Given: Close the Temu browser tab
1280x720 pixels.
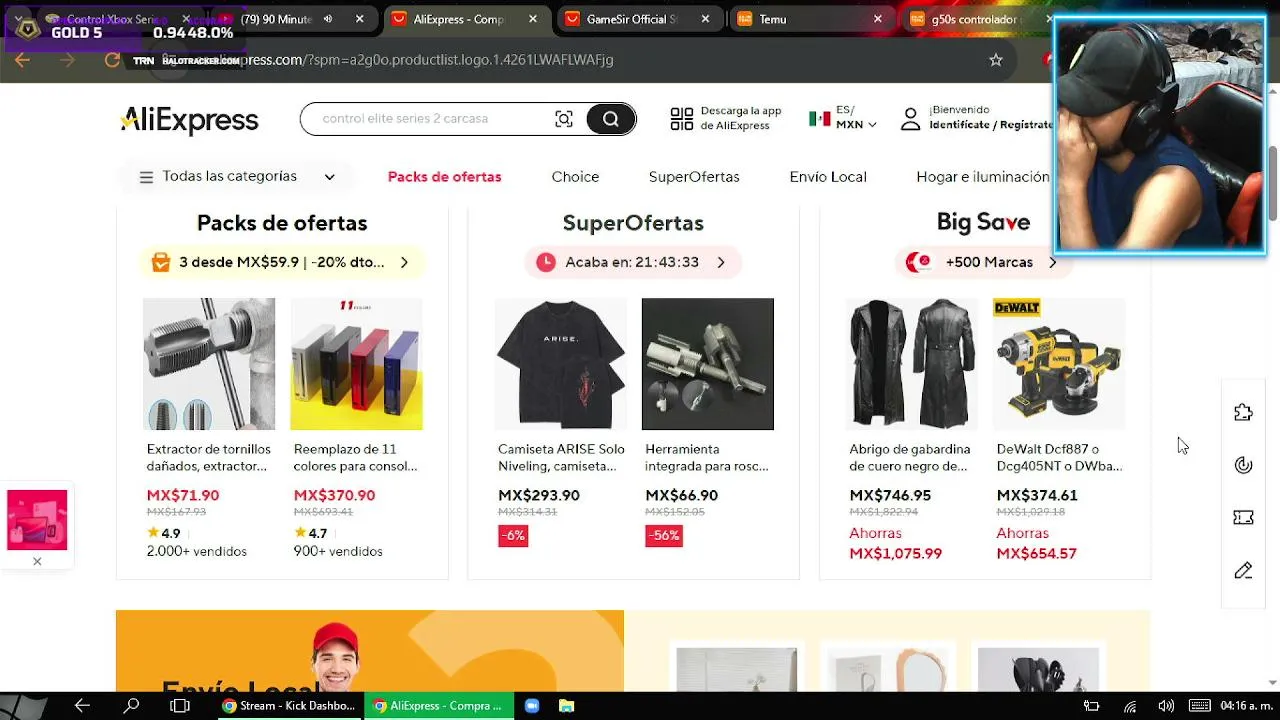Looking at the screenshot, I should coord(878,19).
